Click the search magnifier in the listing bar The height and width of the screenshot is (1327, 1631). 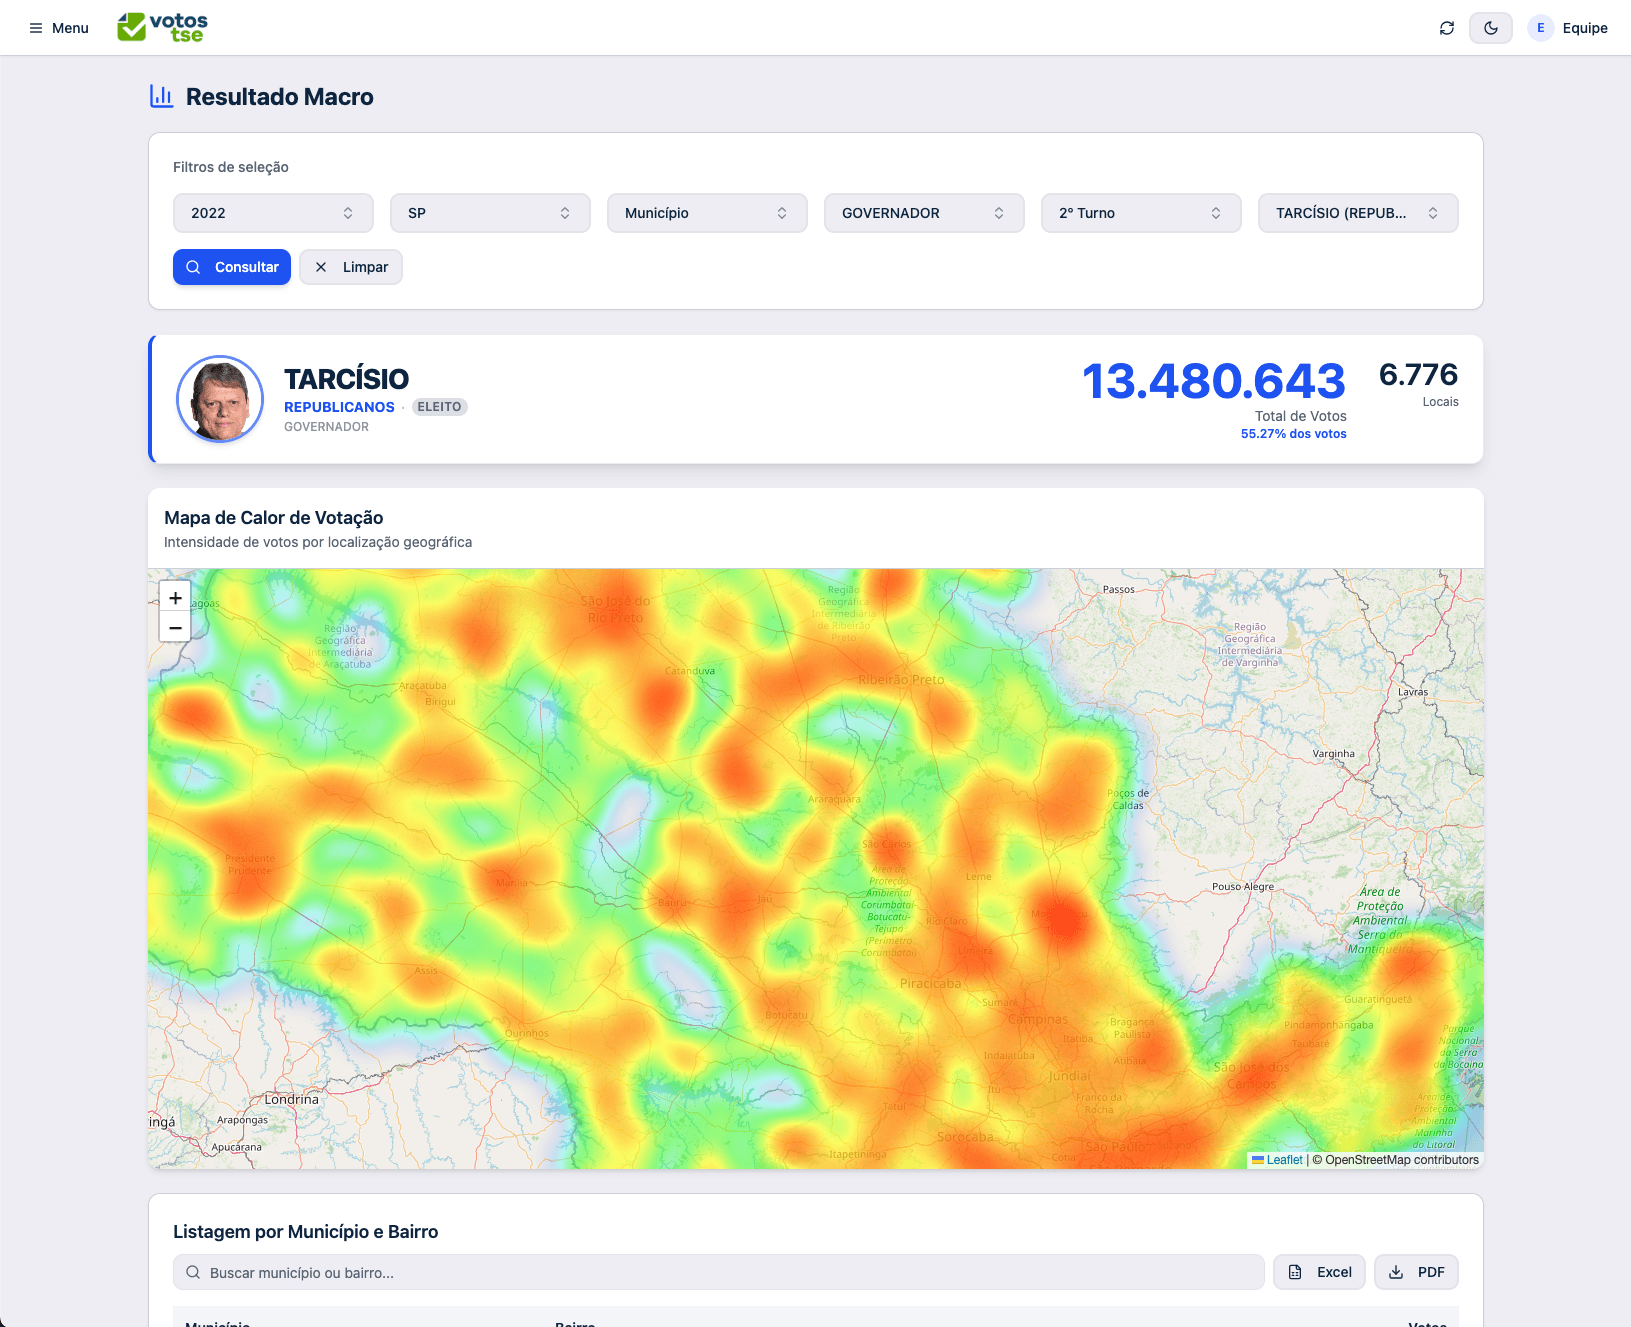192,1272
